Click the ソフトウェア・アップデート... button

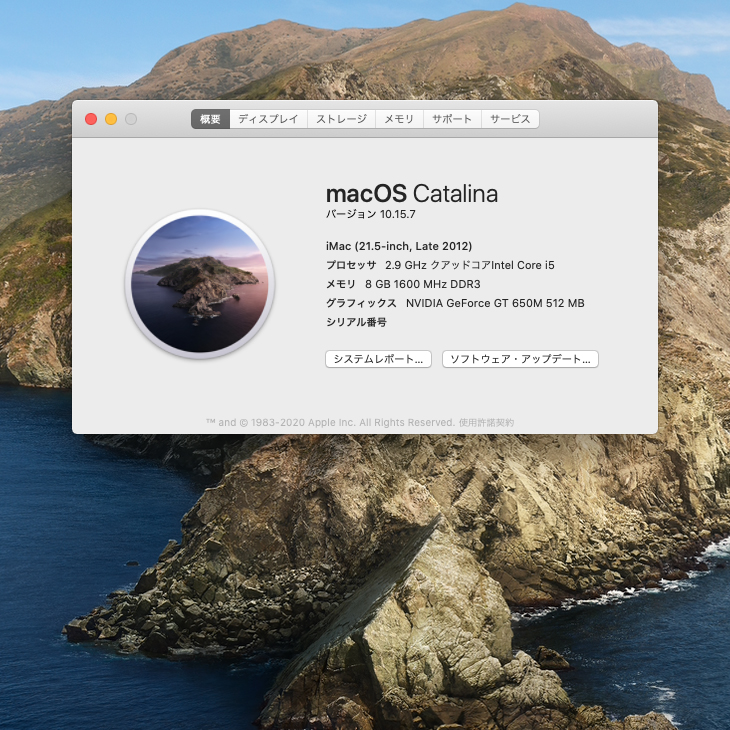(520, 359)
